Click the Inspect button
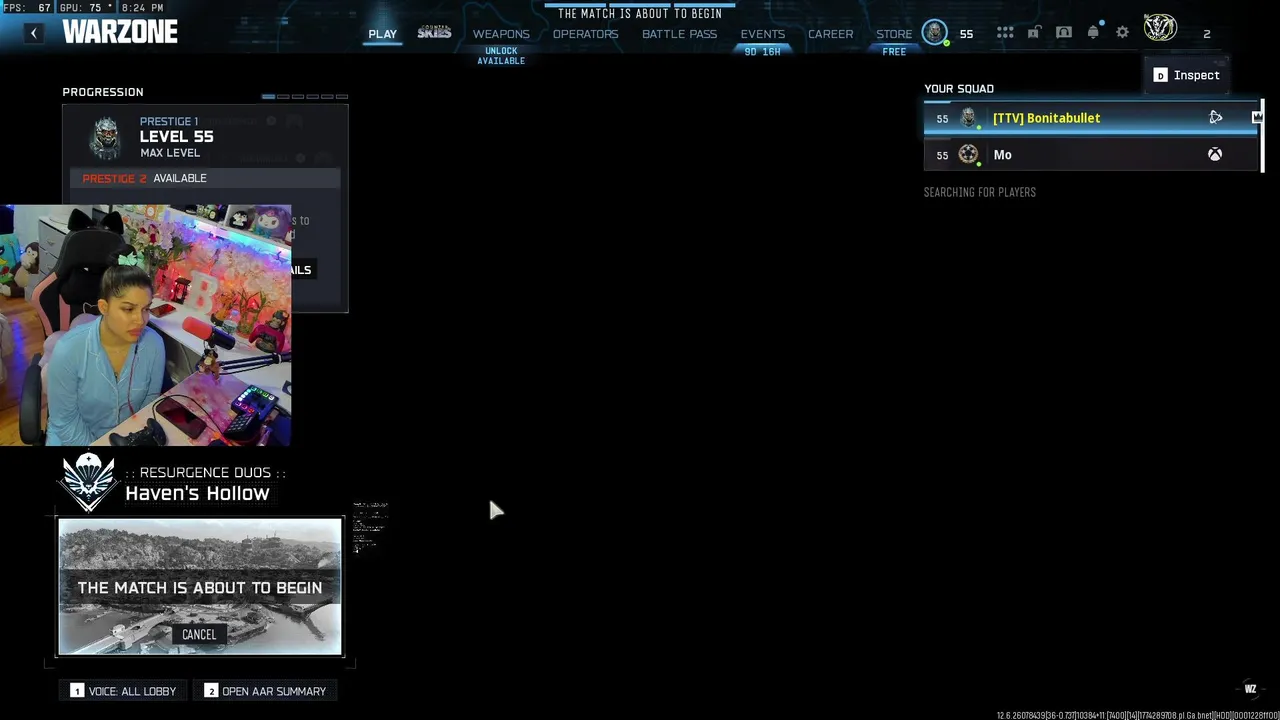The height and width of the screenshot is (720, 1280). click(x=1187, y=75)
